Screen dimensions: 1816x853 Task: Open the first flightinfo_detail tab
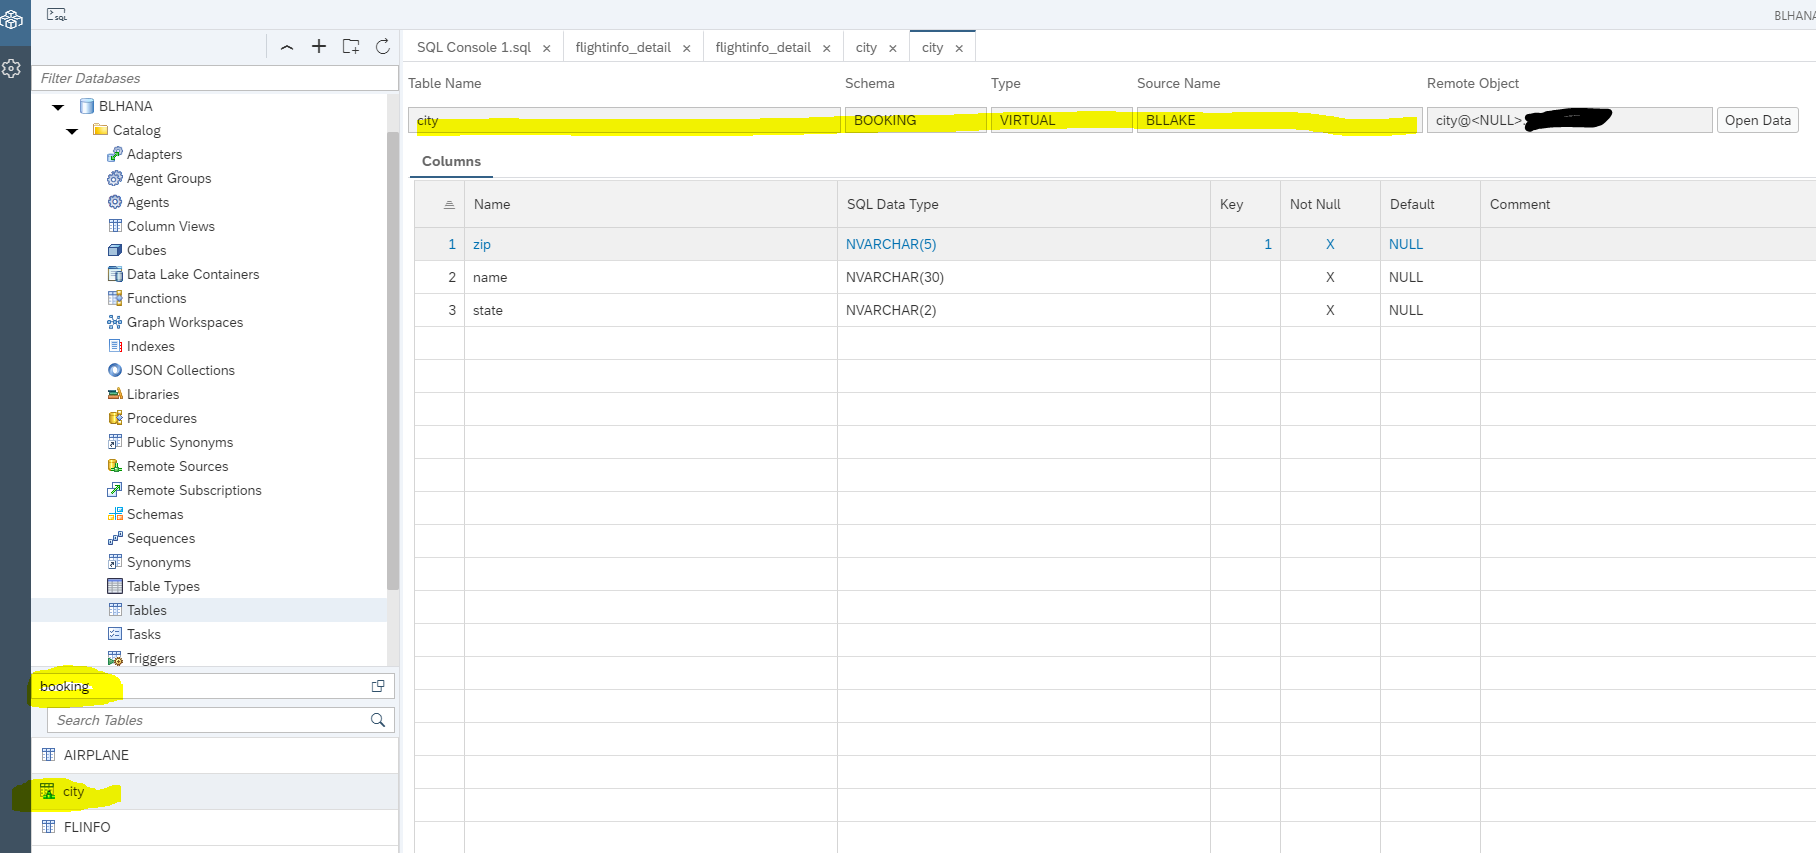pos(622,47)
